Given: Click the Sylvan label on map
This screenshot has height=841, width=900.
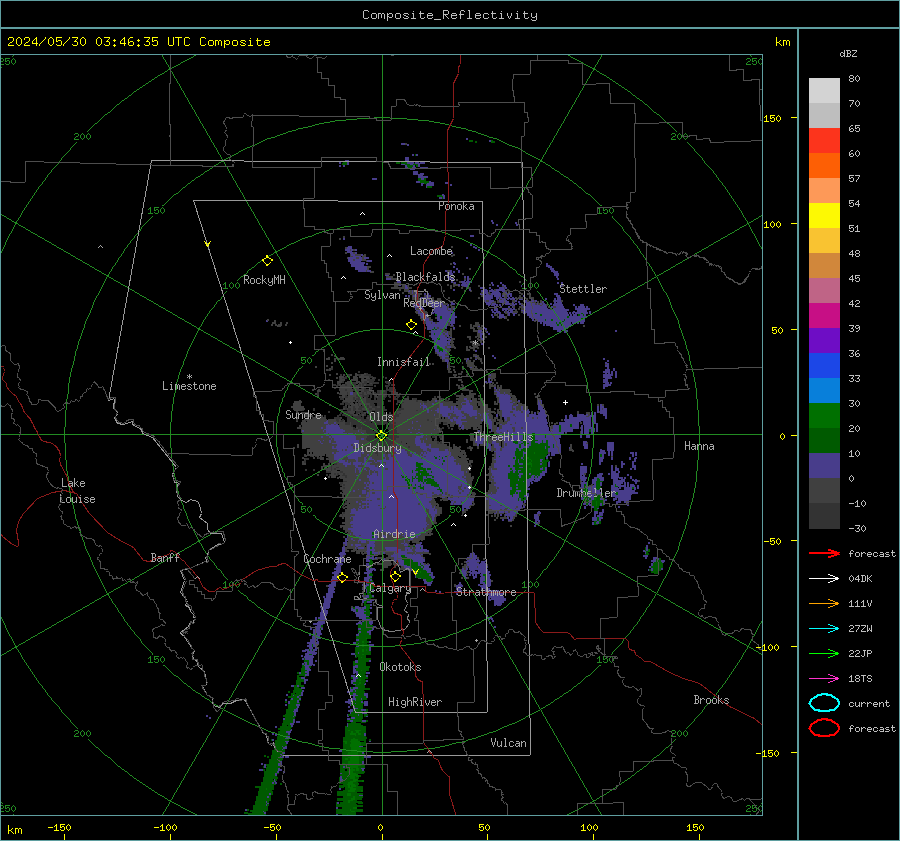Looking at the screenshot, I should click(382, 295).
